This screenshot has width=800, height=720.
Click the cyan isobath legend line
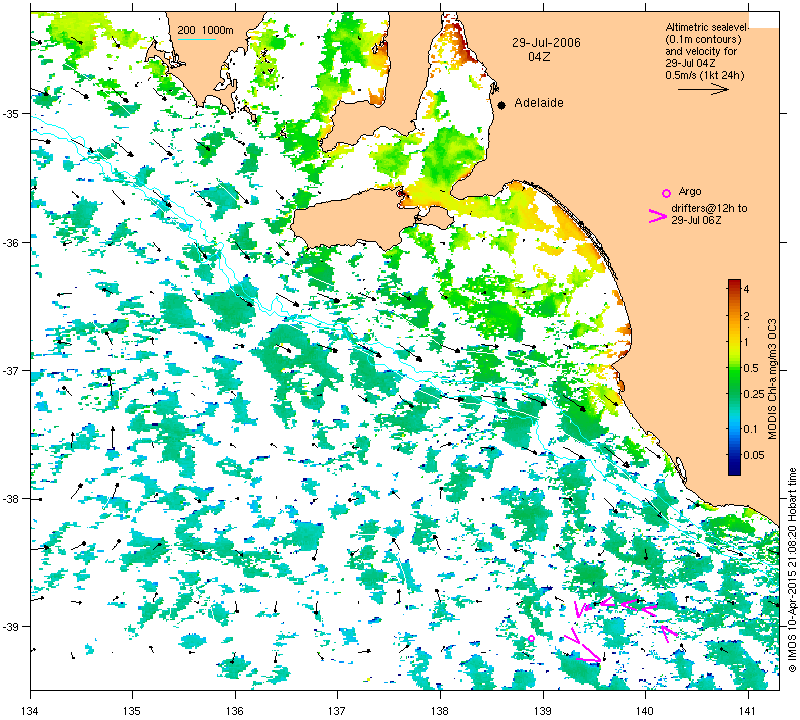[x=196, y=39]
